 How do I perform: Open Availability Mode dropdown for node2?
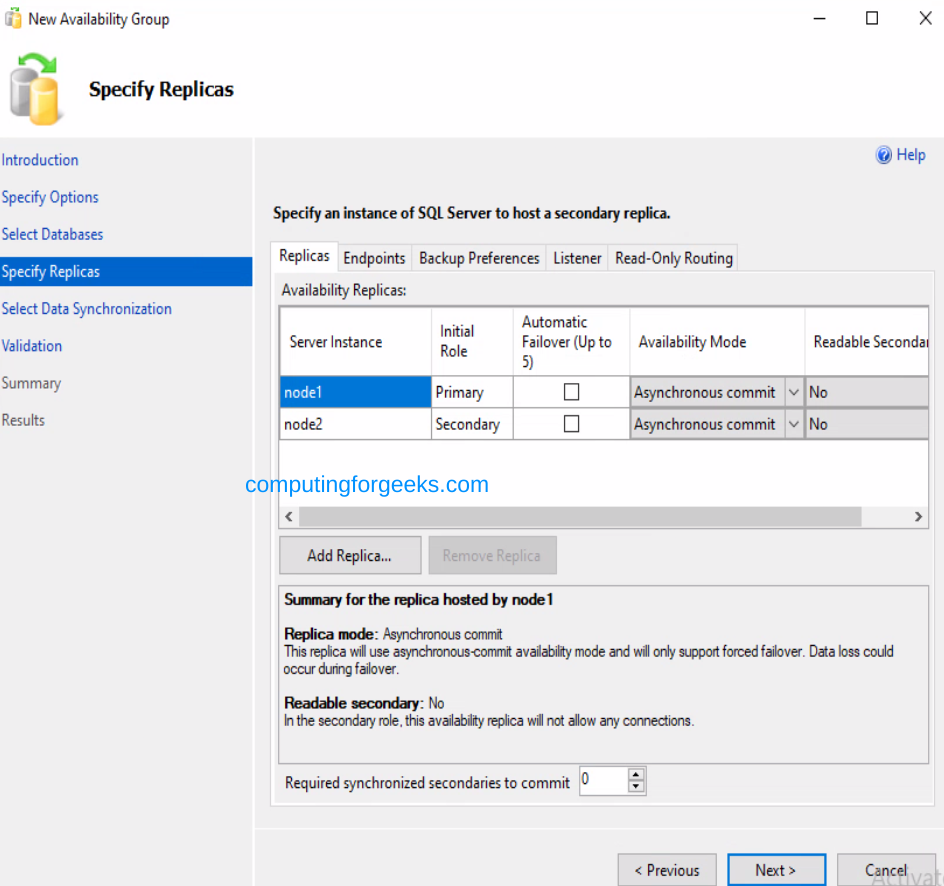793,423
